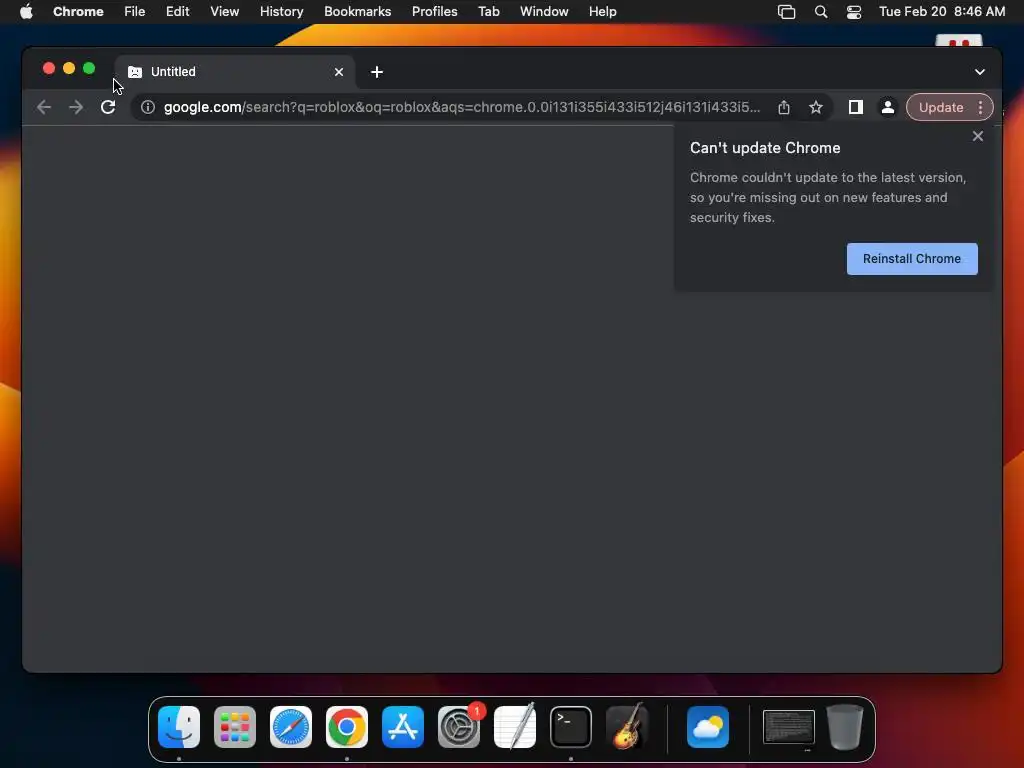
Task: Click the minimized window thumbnail in dock
Action: click(789, 727)
